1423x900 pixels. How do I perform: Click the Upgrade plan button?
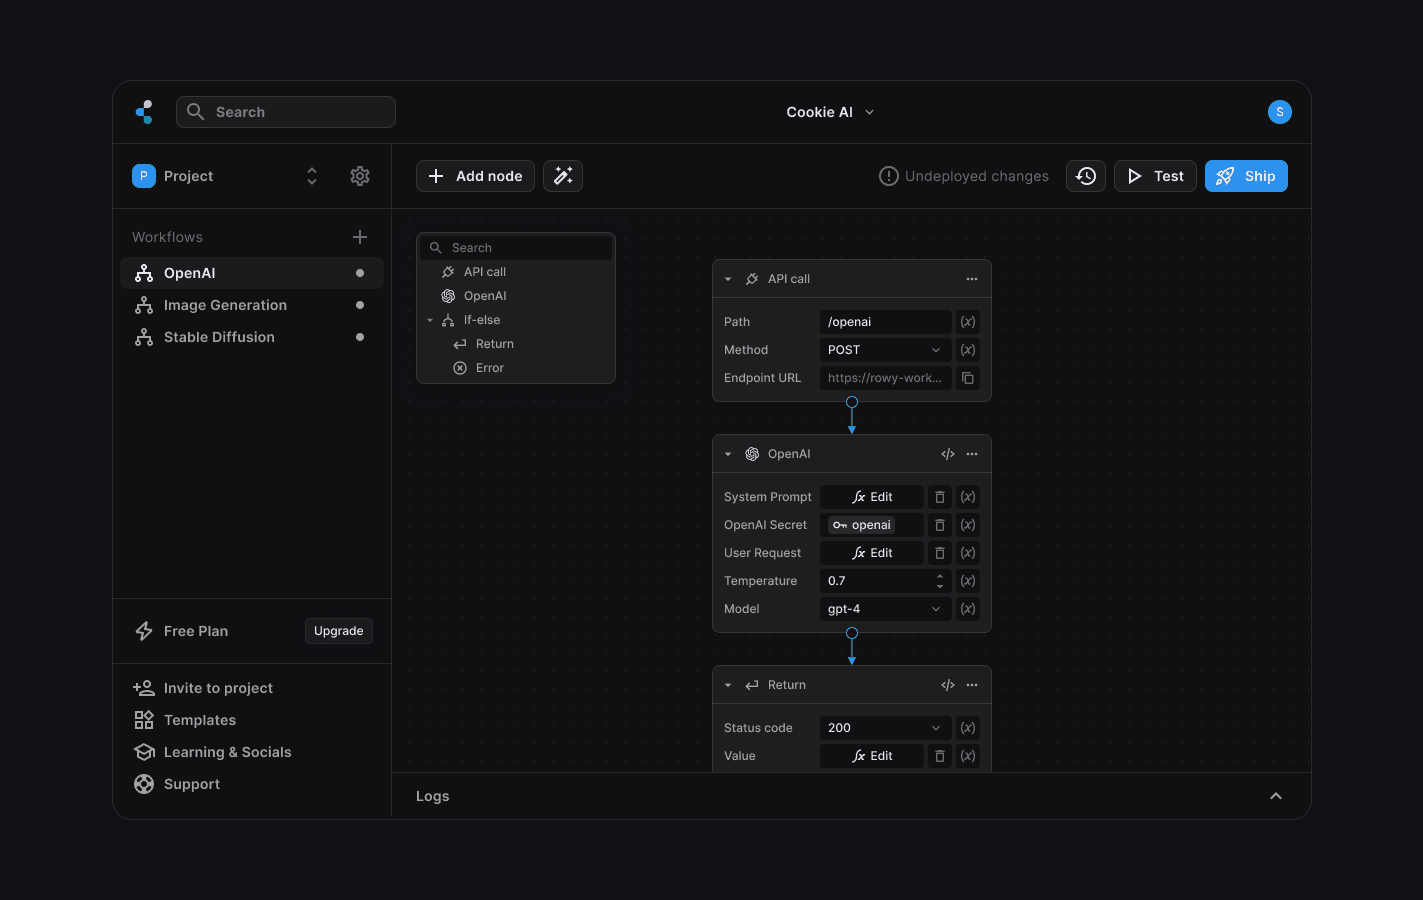coord(338,631)
